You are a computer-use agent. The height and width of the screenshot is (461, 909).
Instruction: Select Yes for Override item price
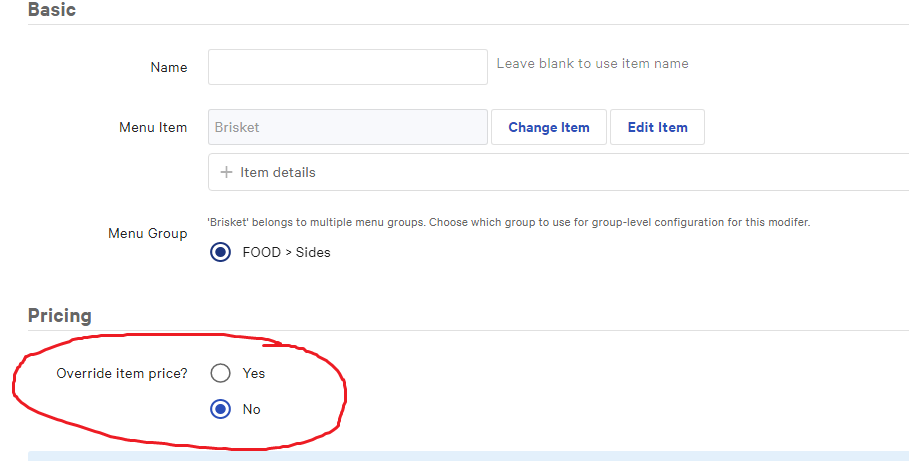pyautogui.click(x=221, y=373)
